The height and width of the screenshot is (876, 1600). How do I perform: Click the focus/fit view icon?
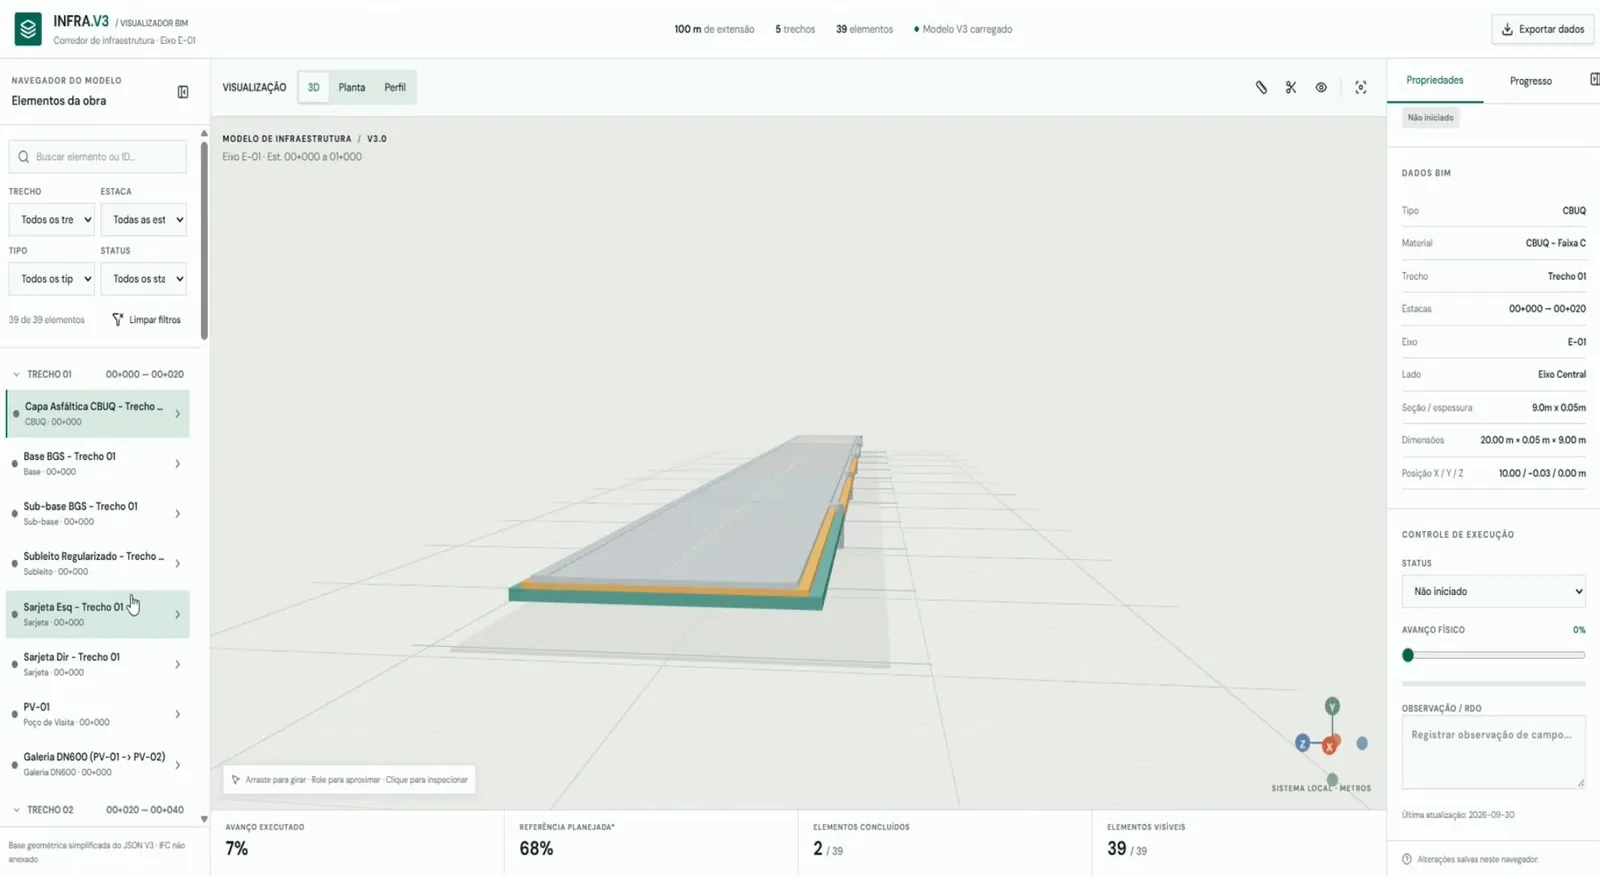click(x=1361, y=88)
